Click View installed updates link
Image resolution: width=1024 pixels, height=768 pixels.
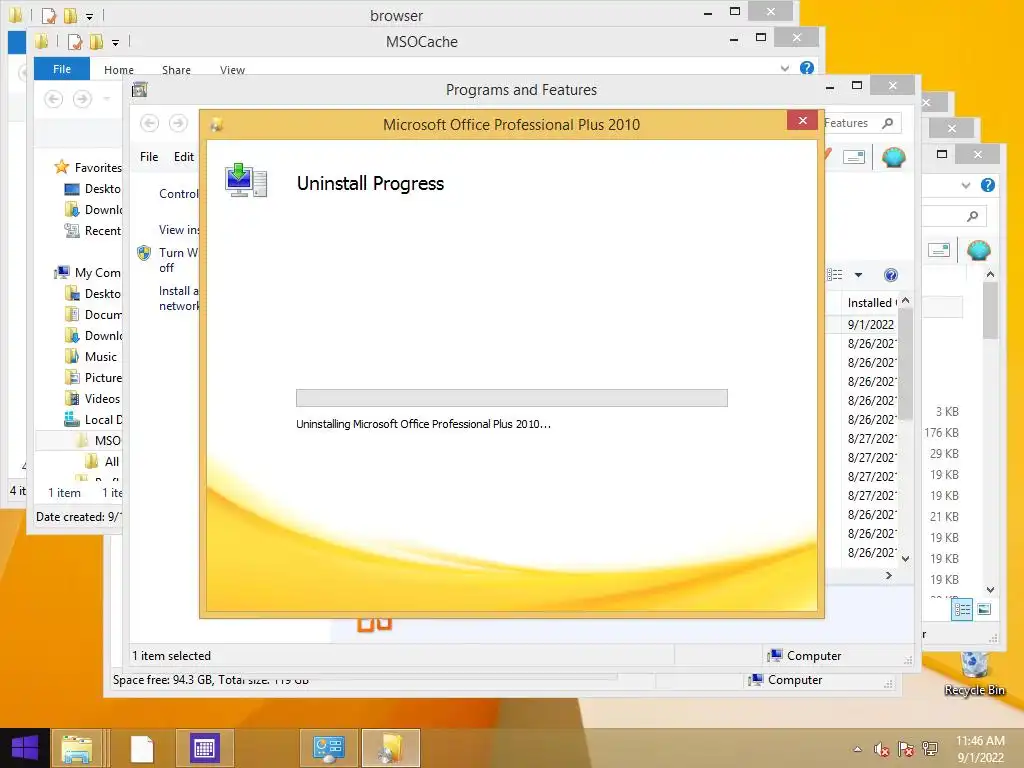[179, 230]
